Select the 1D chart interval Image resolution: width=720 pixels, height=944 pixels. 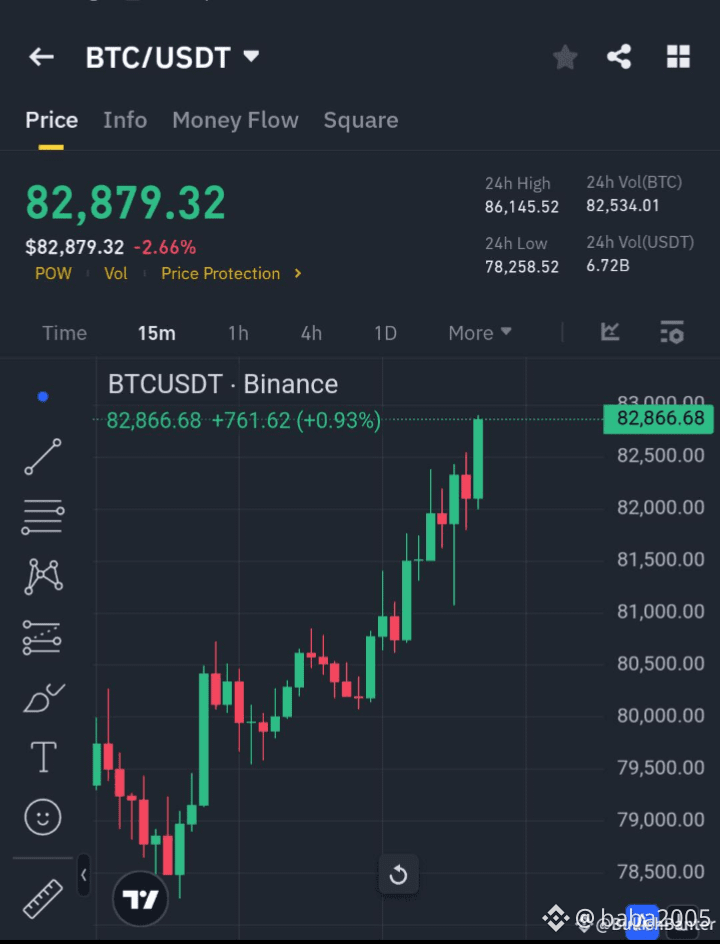tap(385, 333)
